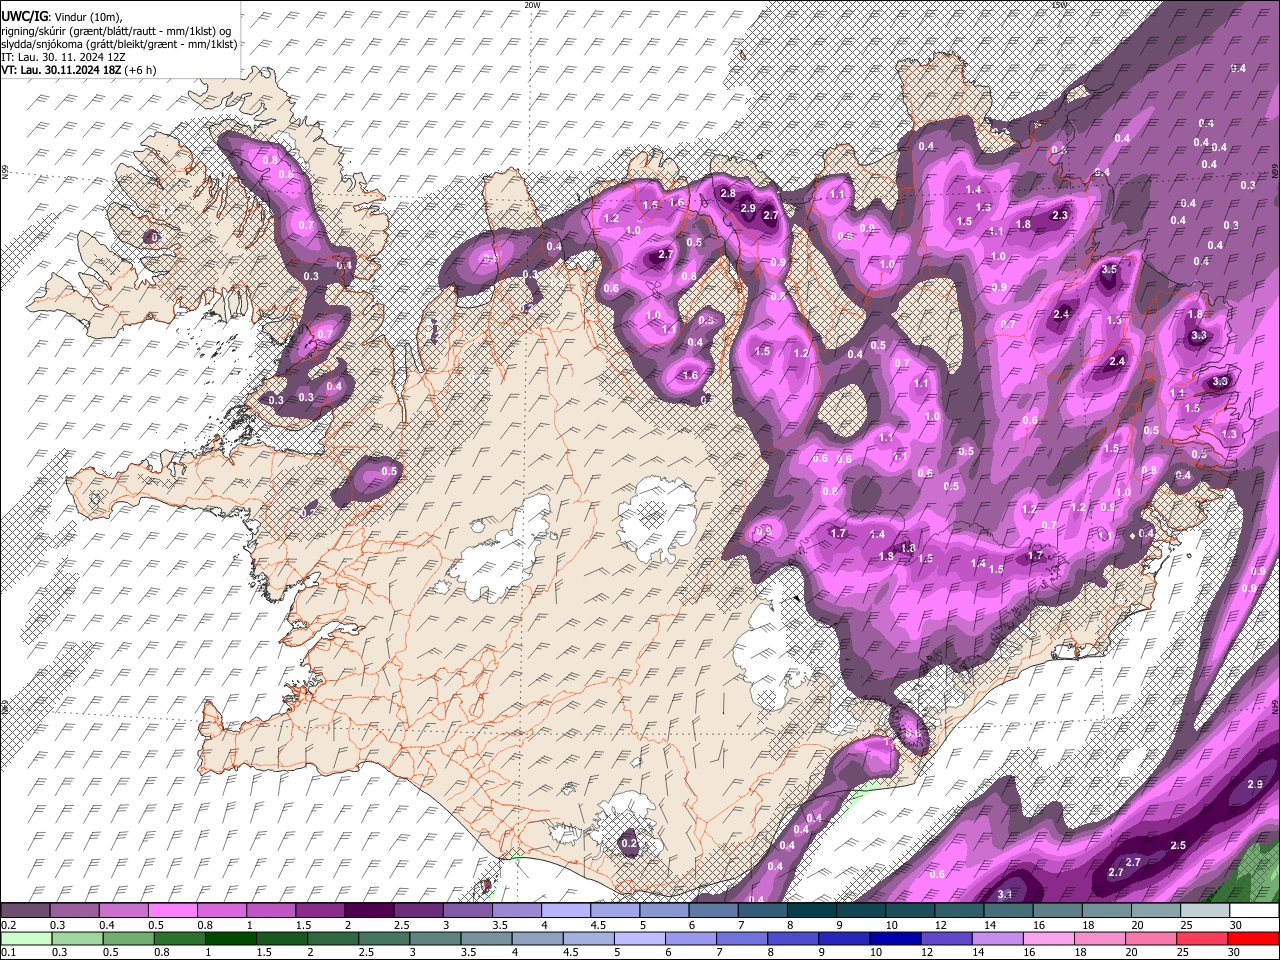Select the pink 0.5 swatch in upper legend
The width and height of the screenshot is (1280, 960).
click(172, 911)
